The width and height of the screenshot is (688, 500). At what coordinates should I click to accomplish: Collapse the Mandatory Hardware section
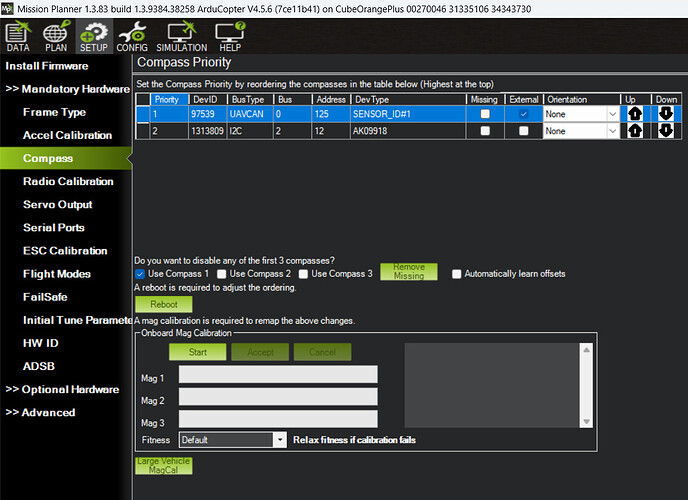coord(67,89)
